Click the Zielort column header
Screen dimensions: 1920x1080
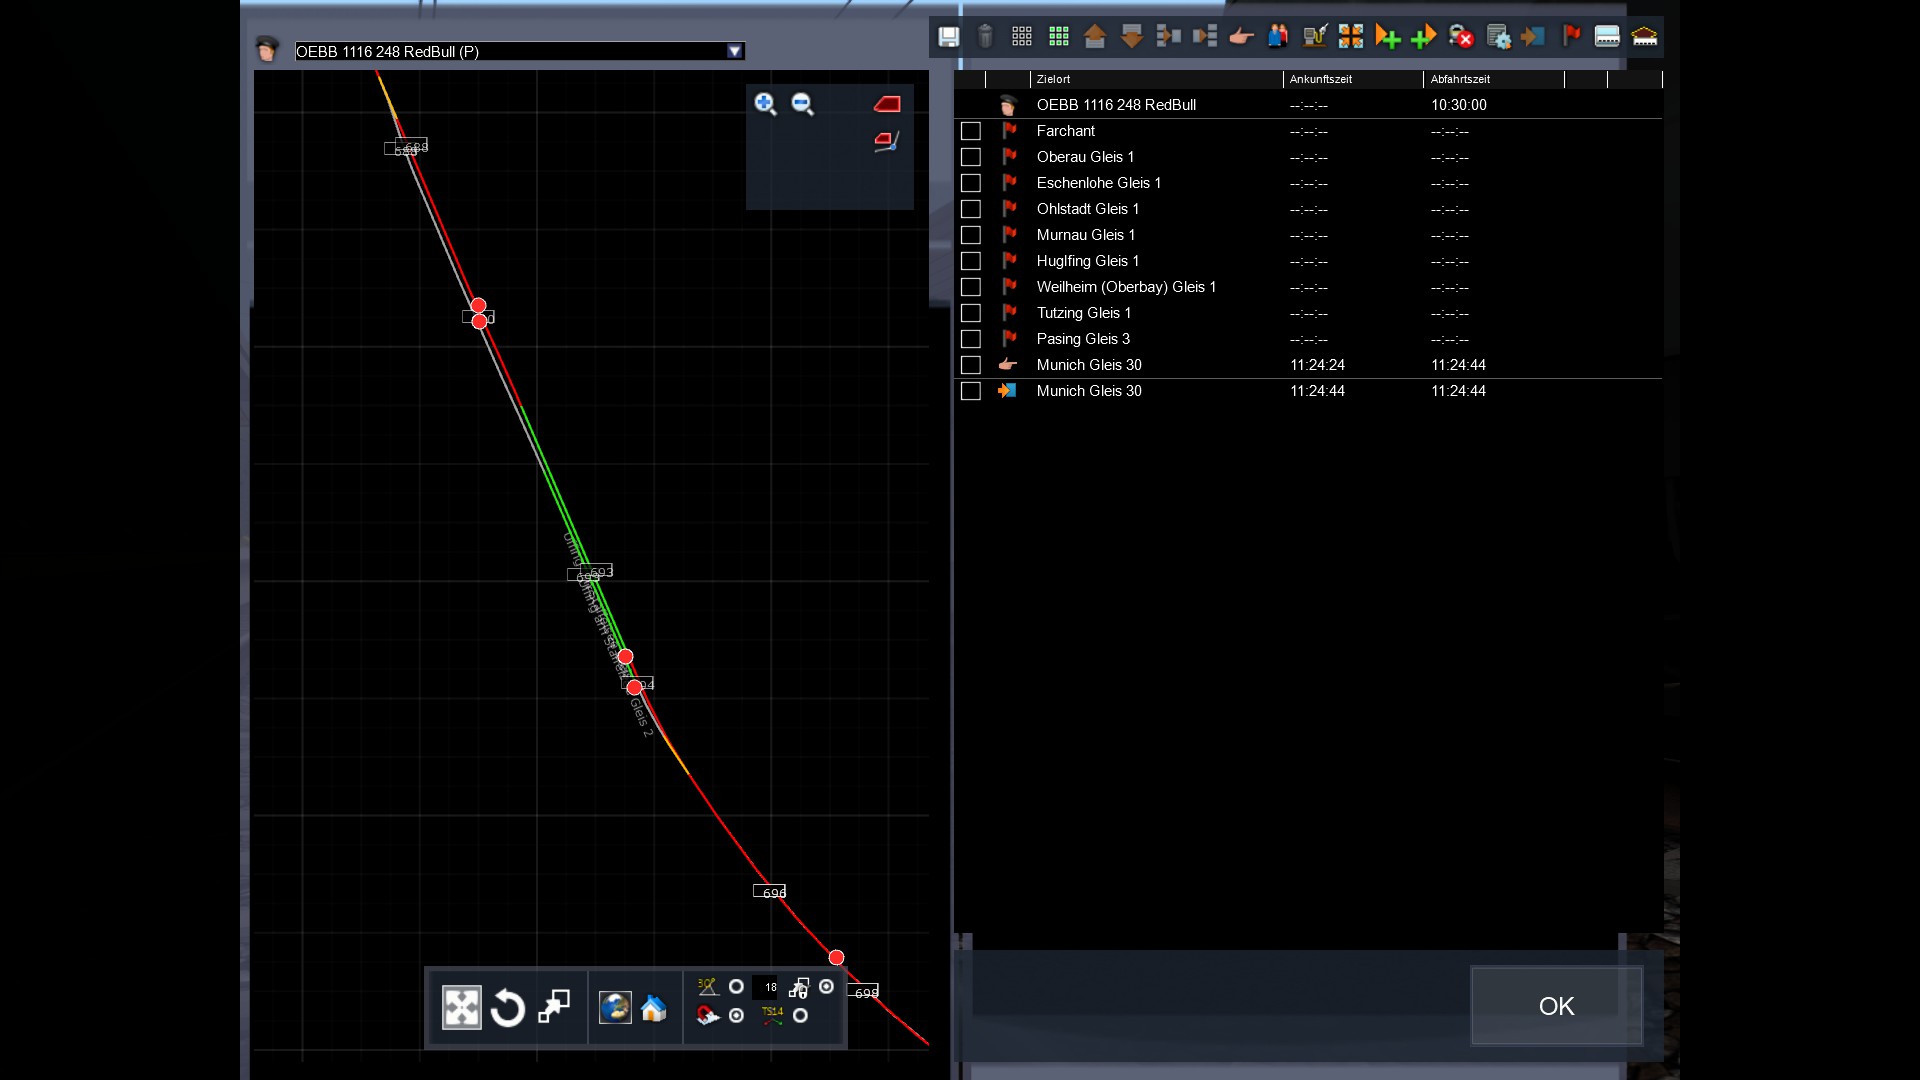tap(1054, 79)
